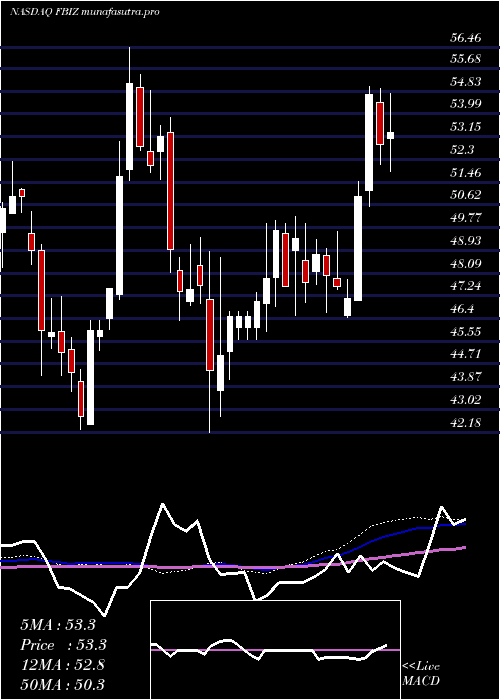Click the 53.15 price axis label
The height and width of the screenshot is (700, 500).
point(465,127)
